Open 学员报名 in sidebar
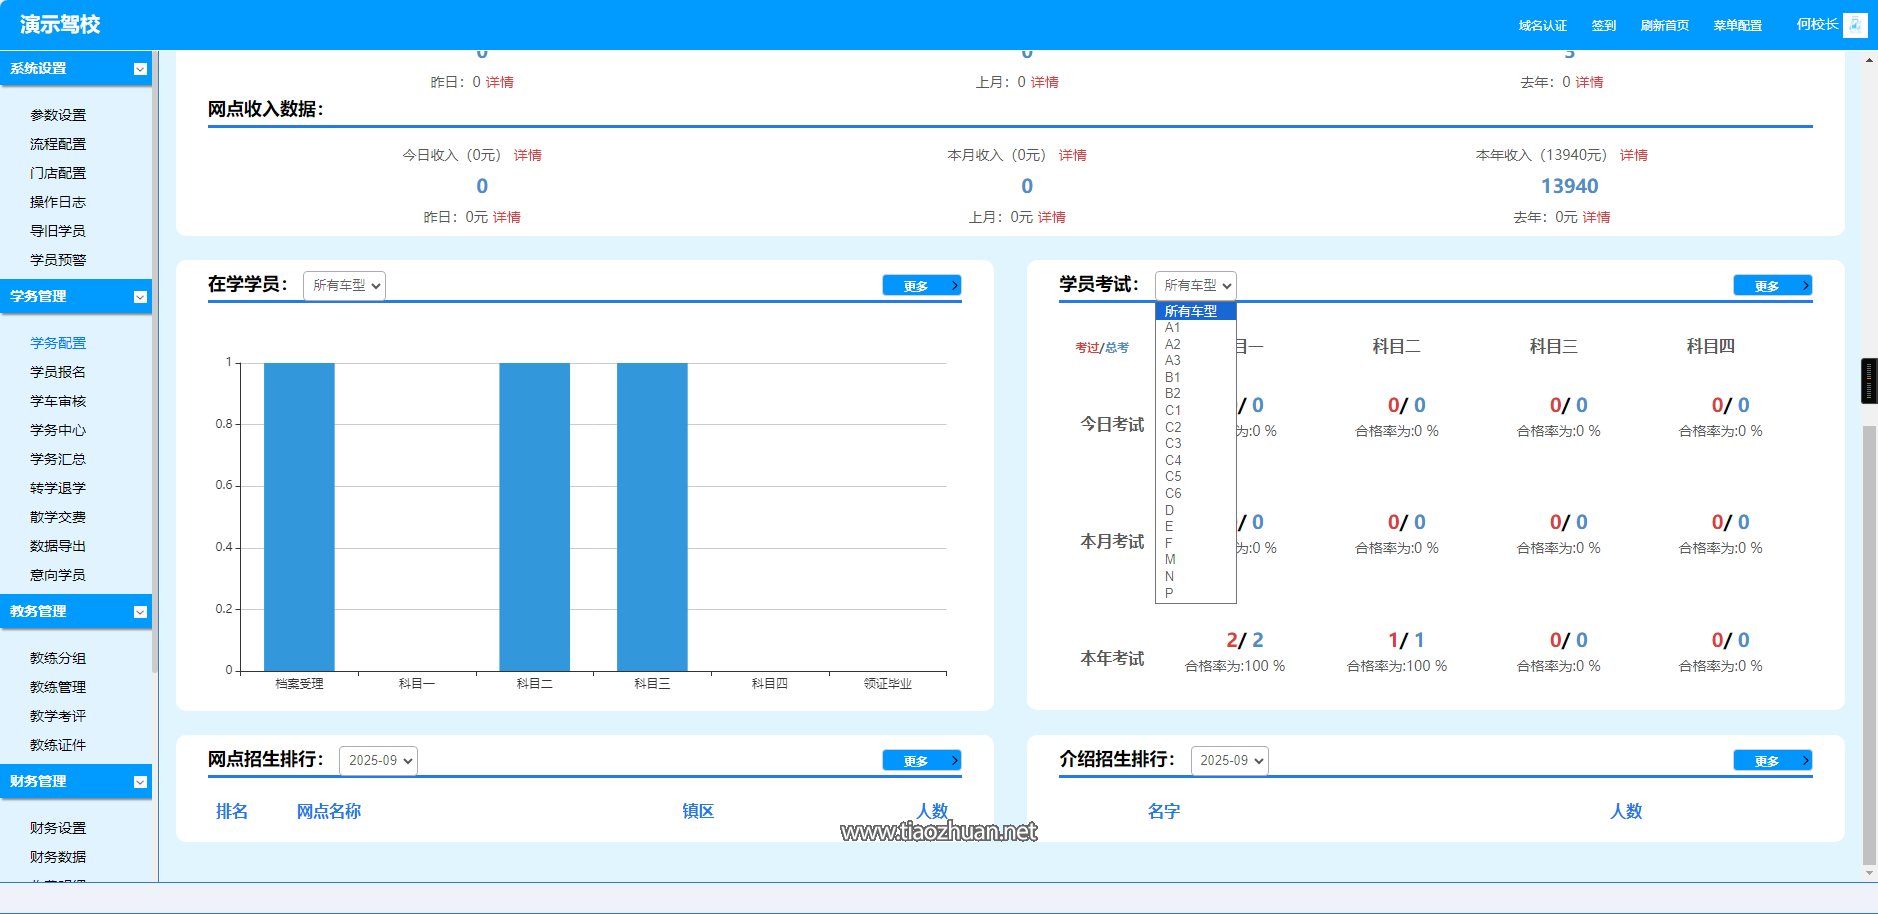The width and height of the screenshot is (1878, 914). (58, 373)
